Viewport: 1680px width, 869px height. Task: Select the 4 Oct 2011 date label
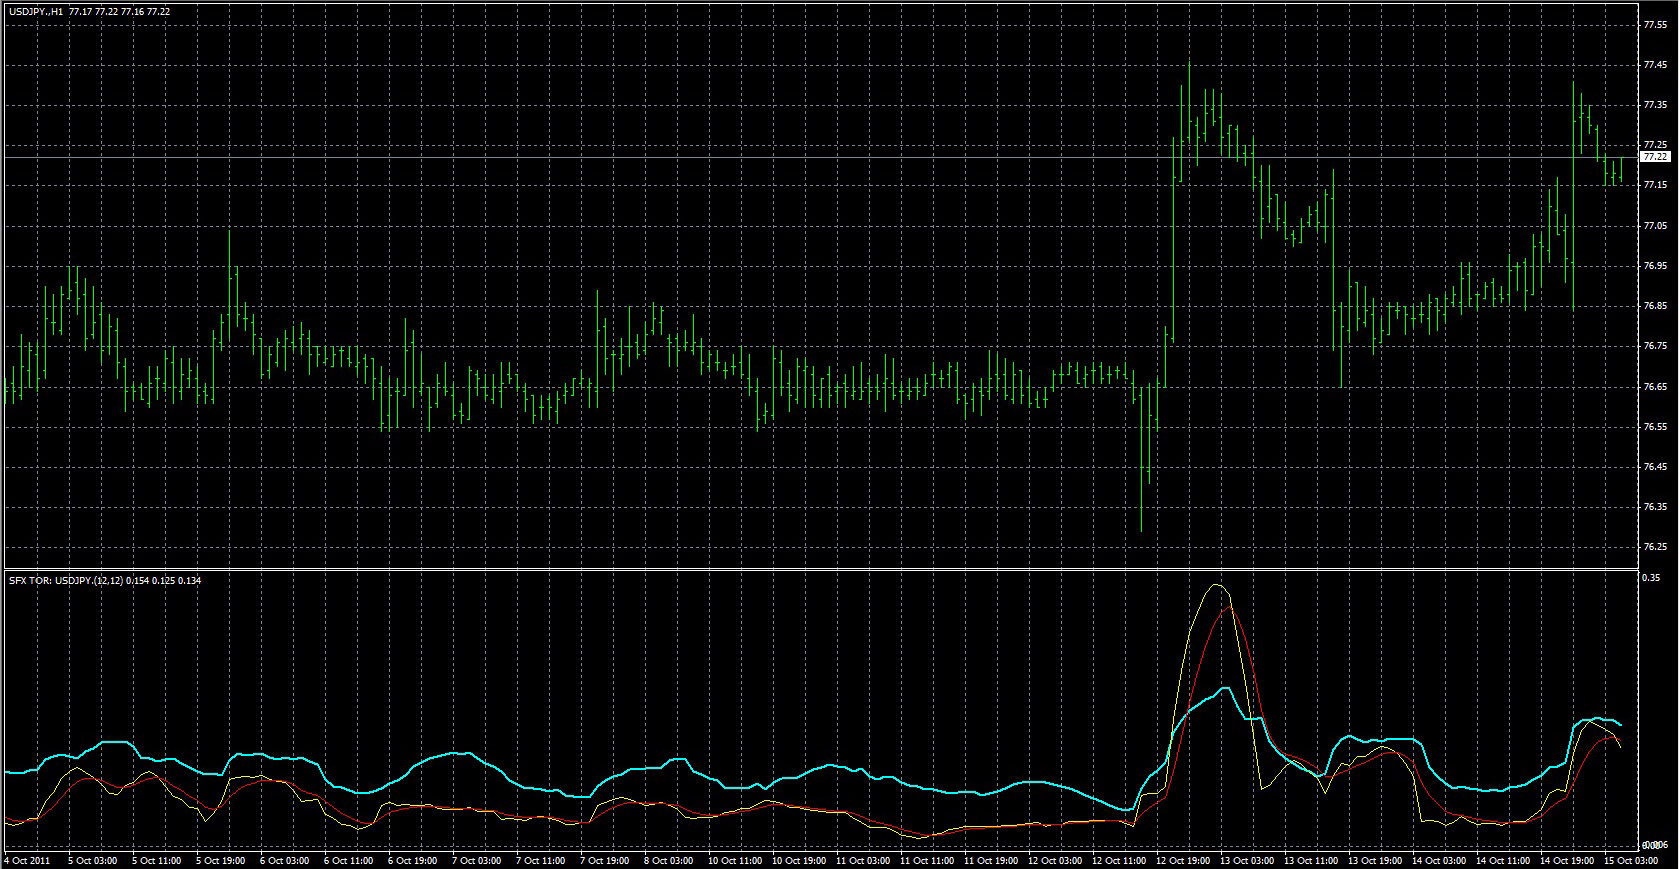point(27,860)
